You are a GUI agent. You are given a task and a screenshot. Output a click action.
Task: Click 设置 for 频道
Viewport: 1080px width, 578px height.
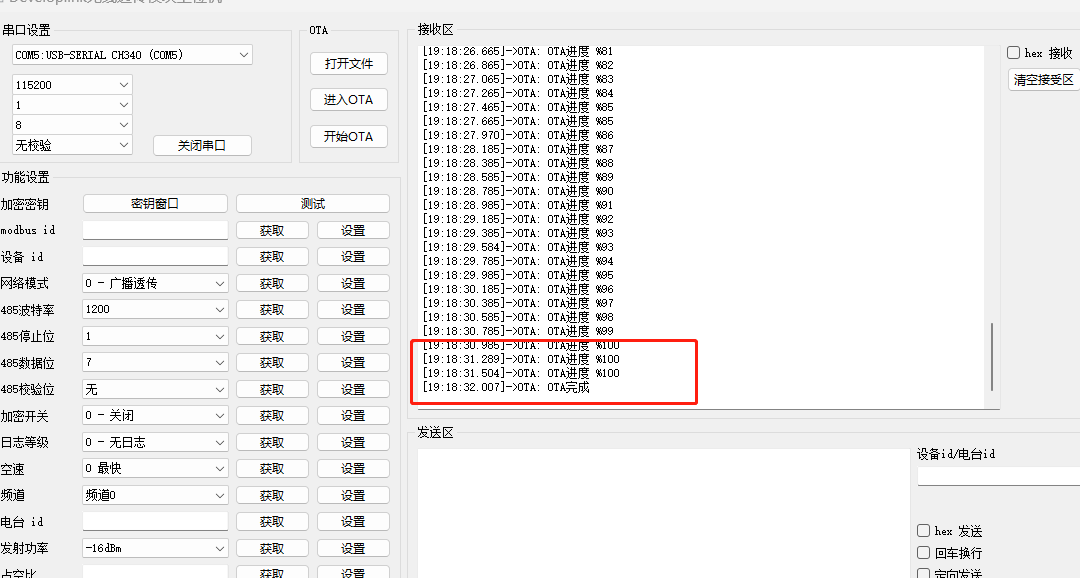coord(353,495)
